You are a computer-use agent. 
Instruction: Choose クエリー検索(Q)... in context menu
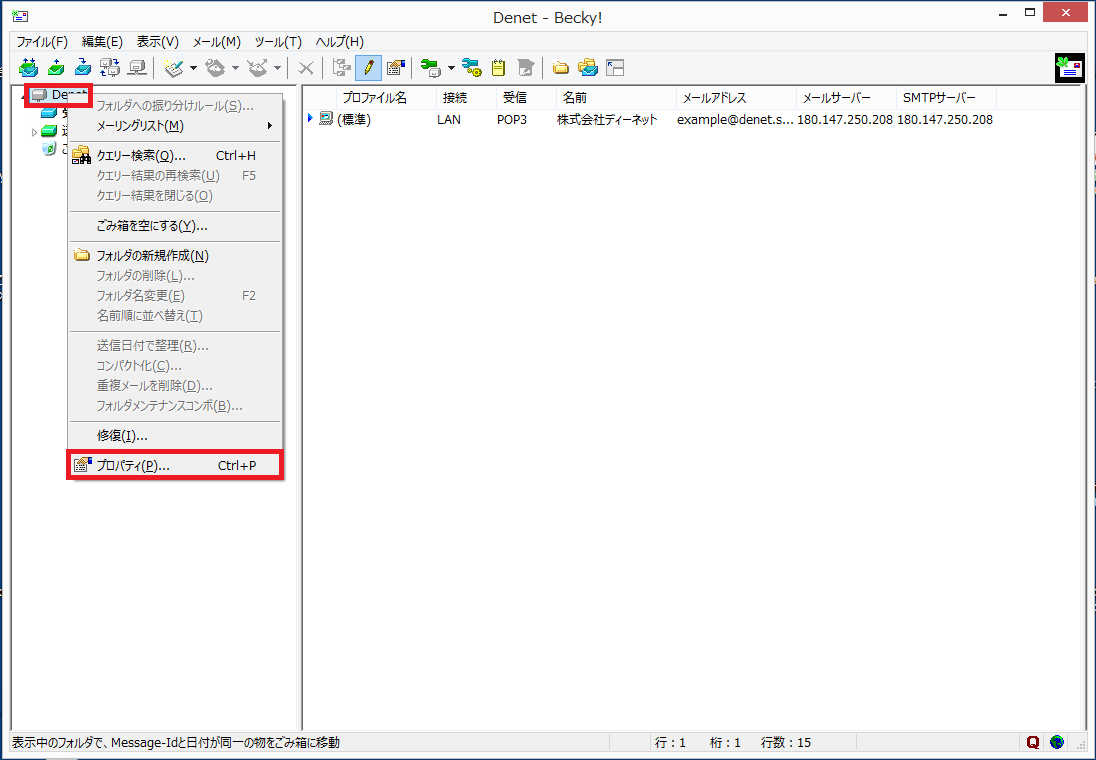[x=175, y=156]
